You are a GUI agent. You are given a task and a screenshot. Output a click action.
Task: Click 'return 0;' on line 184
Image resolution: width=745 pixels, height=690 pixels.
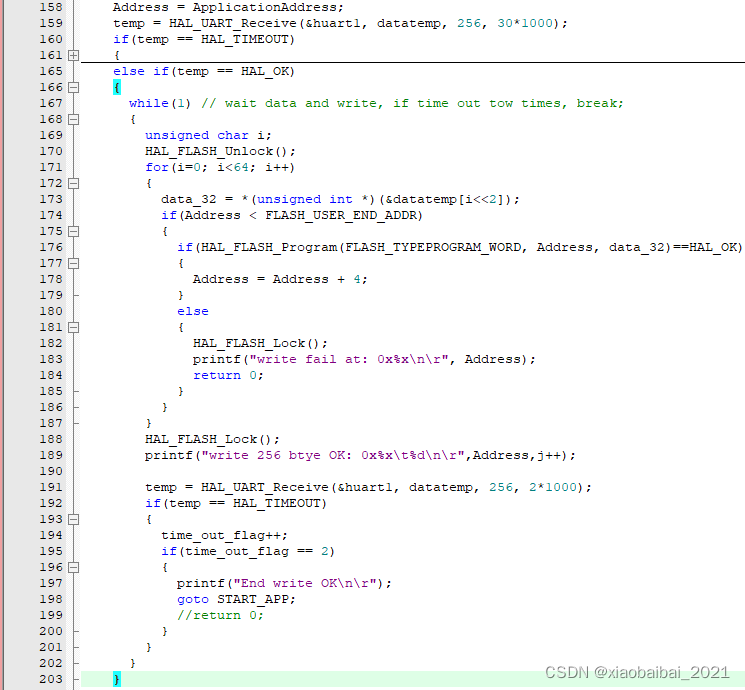click(x=228, y=375)
